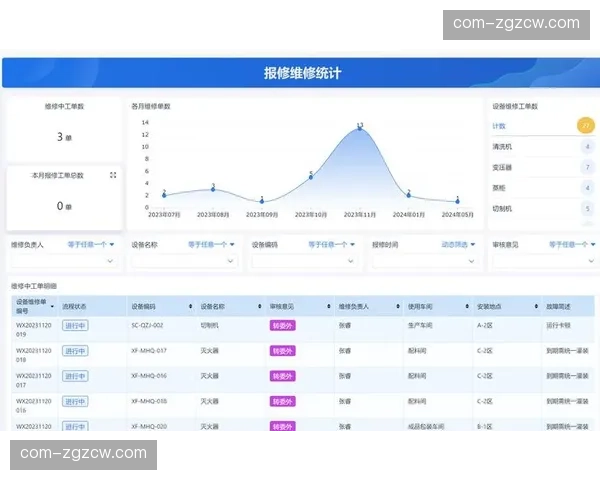Click 进行中 tag in row WX20231120017
Image resolution: width=600 pixels, height=480 pixels.
pyautogui.click(x=75, y=376)
